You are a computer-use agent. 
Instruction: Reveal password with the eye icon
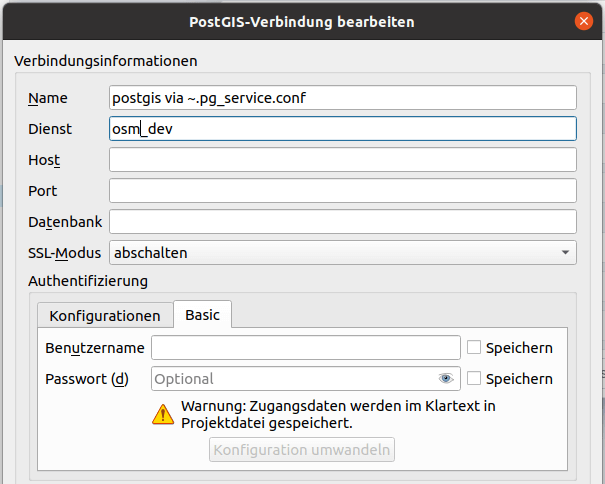click(446, 379)
